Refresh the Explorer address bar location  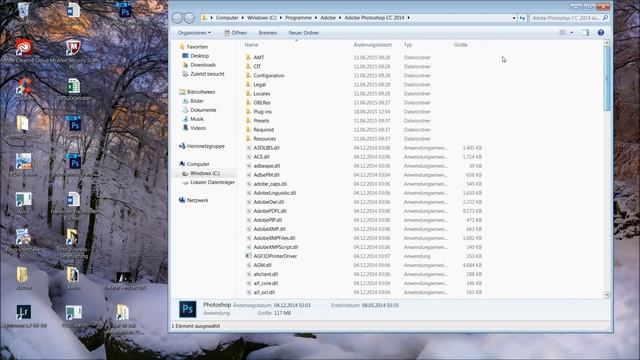[x=522, y=18]
